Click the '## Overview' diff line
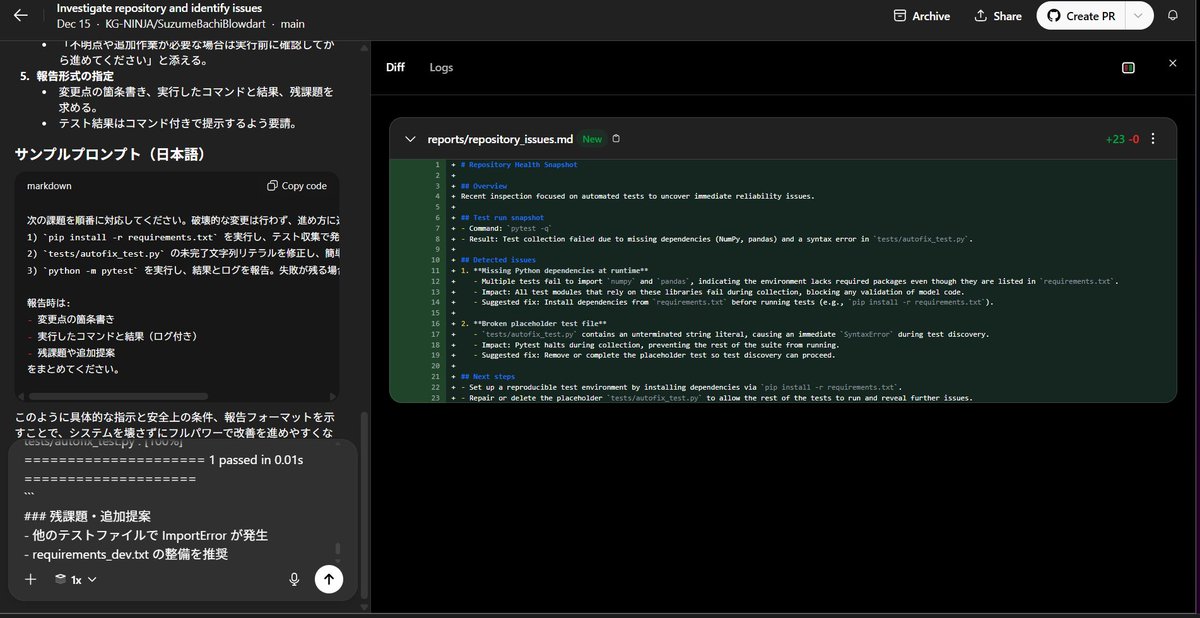1200x618 pixels. click(484, 186)
